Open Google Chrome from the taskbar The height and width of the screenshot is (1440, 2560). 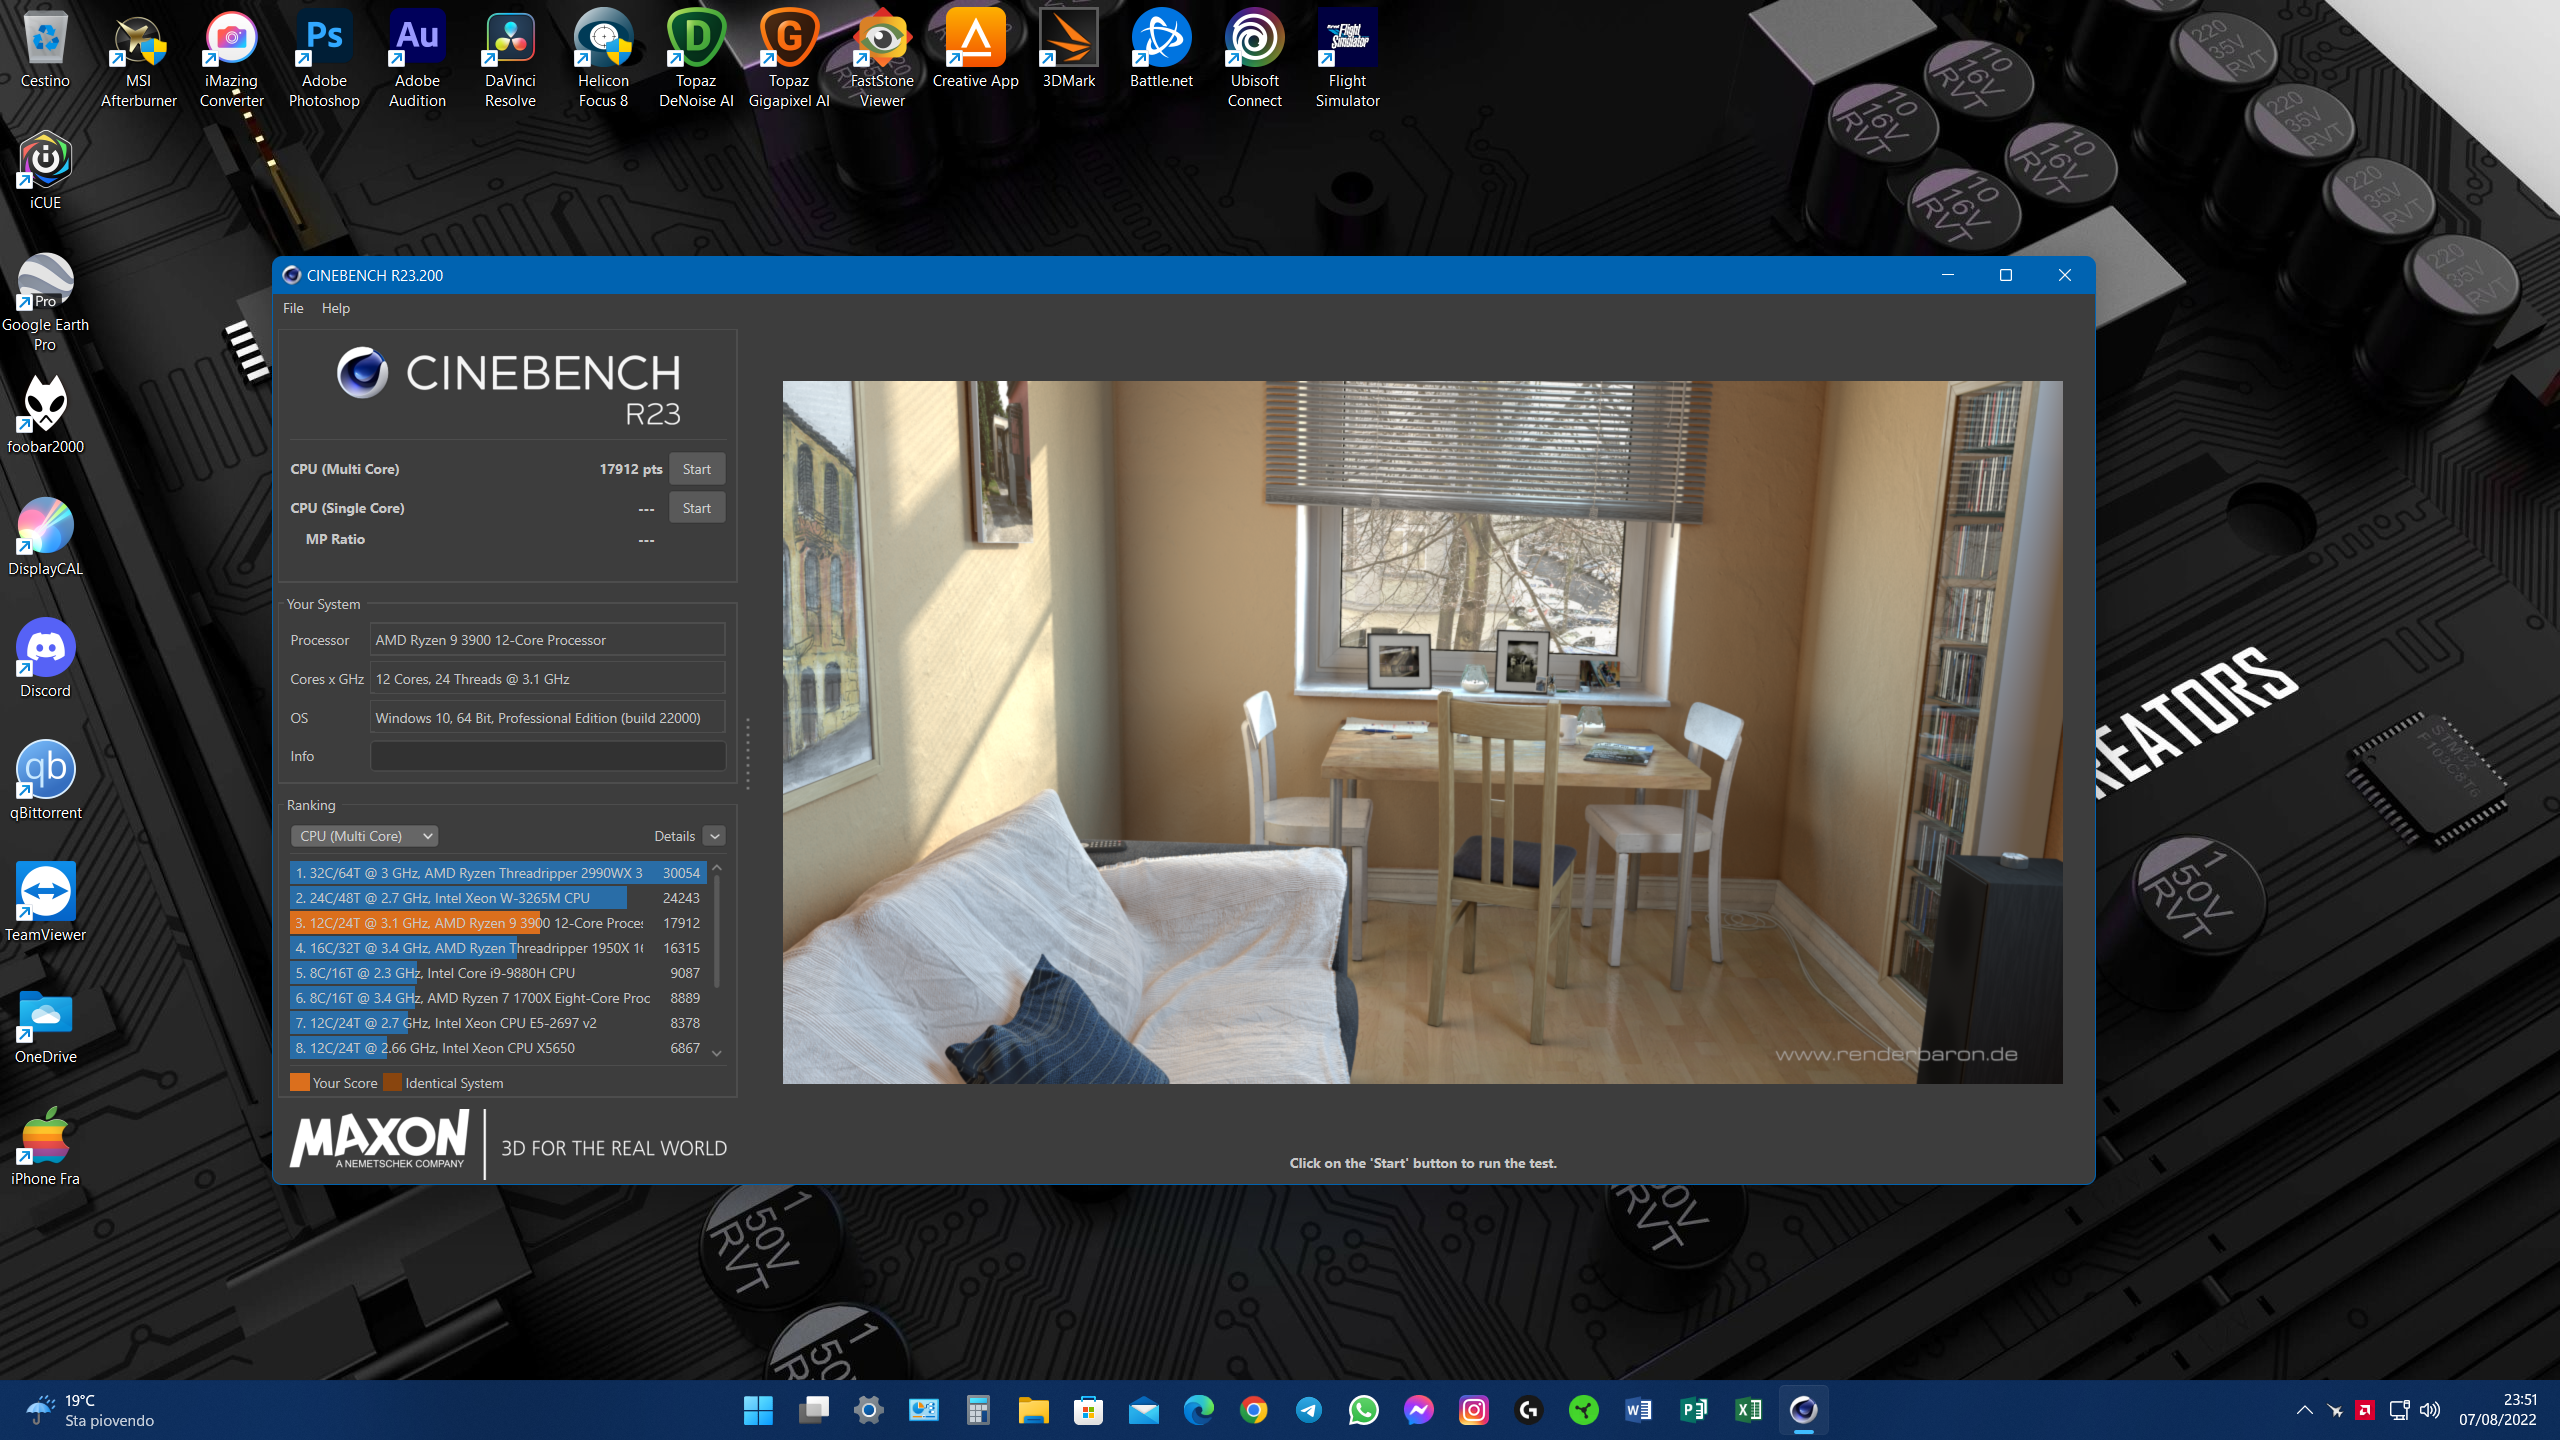pyautogui.click(x=1254, y=1410)
